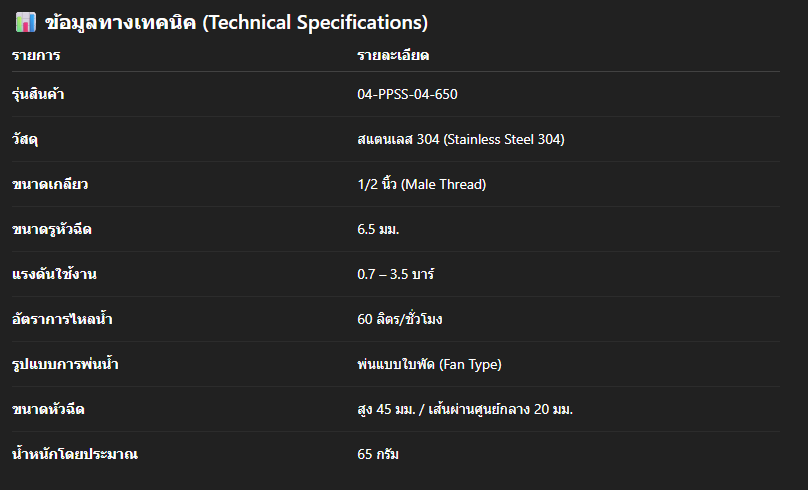Image resolution: width=808 pixels, height=490 pixels.
Task: Click the 1/2 นิ้ว (Male Thread) value
Action: pyautogui.click(x=421, y=184)
